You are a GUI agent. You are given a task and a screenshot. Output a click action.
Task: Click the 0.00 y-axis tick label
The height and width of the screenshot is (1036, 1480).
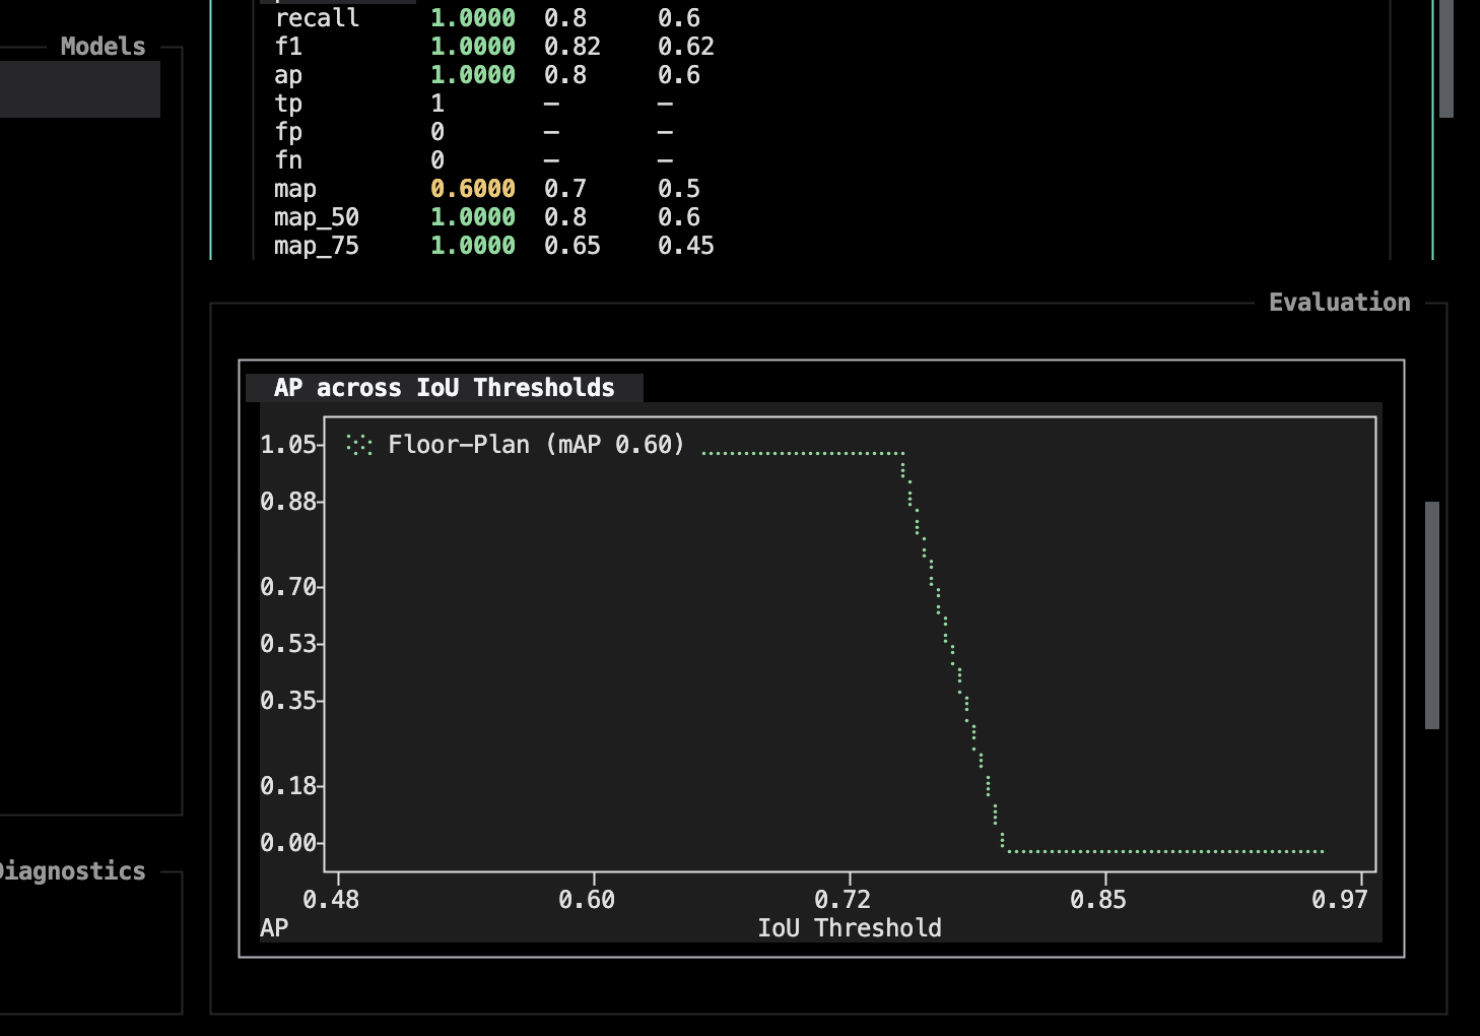coord(288,842)
